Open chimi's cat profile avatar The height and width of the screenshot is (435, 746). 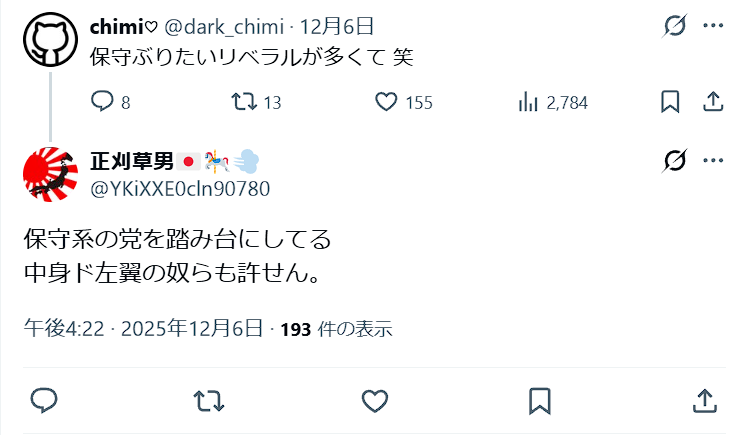50,40
